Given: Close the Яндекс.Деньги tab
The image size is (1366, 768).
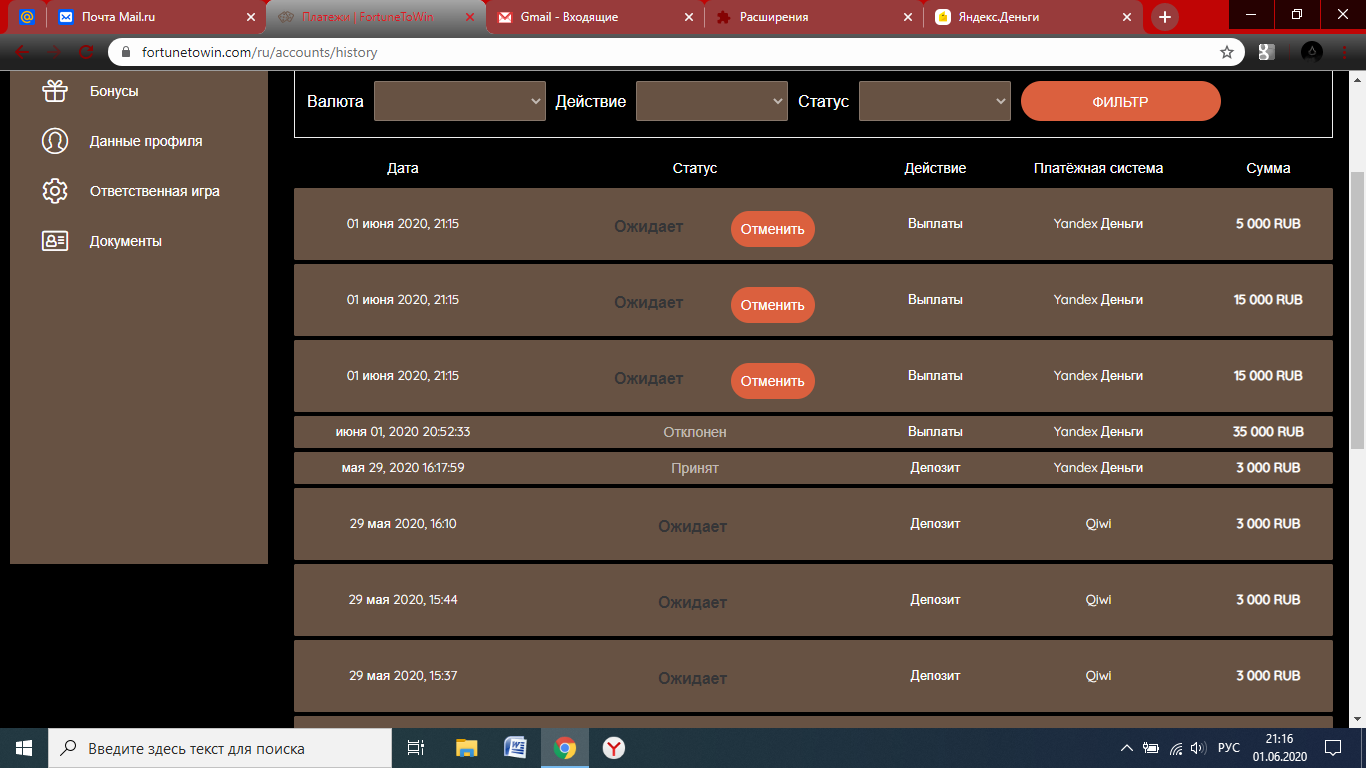Looking at the screenshot, I should (x=1126, y=17).
